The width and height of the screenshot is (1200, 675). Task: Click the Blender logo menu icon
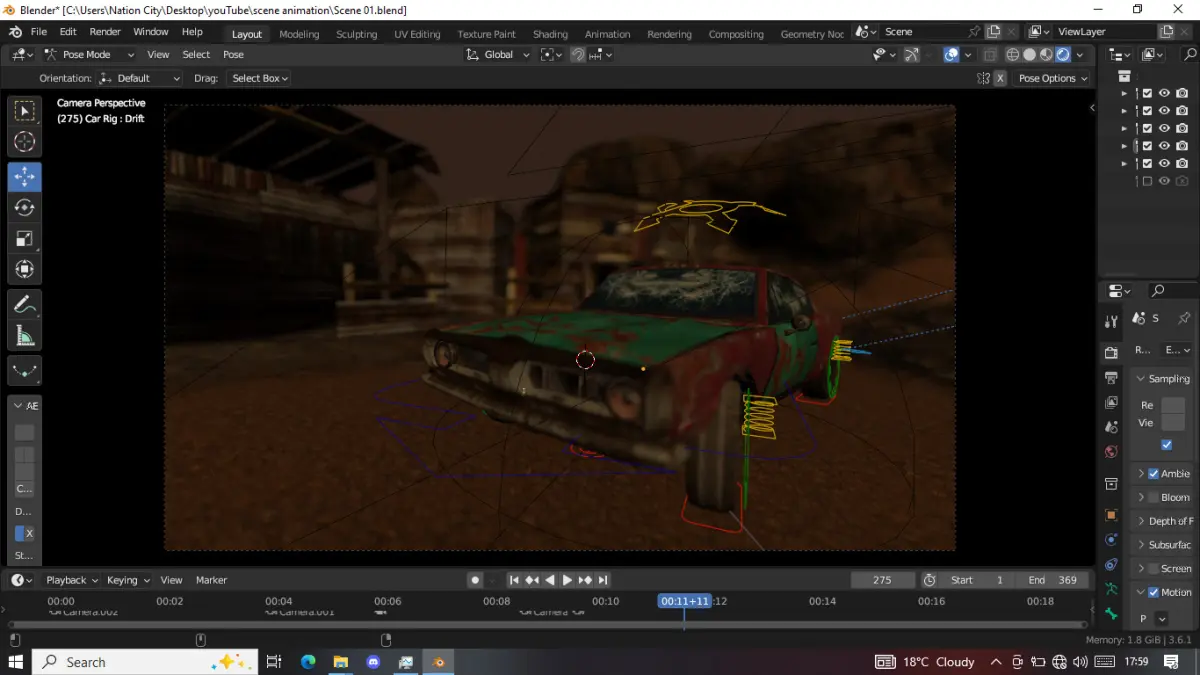pyautogui.click(x=15, y=32)
